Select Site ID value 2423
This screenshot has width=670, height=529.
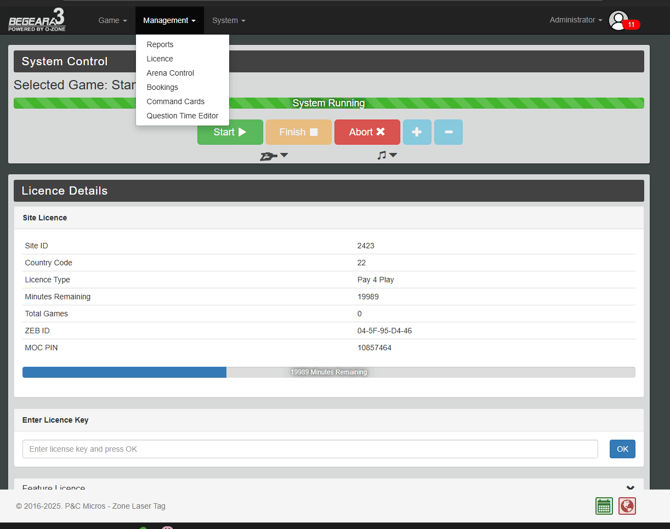tap(366, 246)
